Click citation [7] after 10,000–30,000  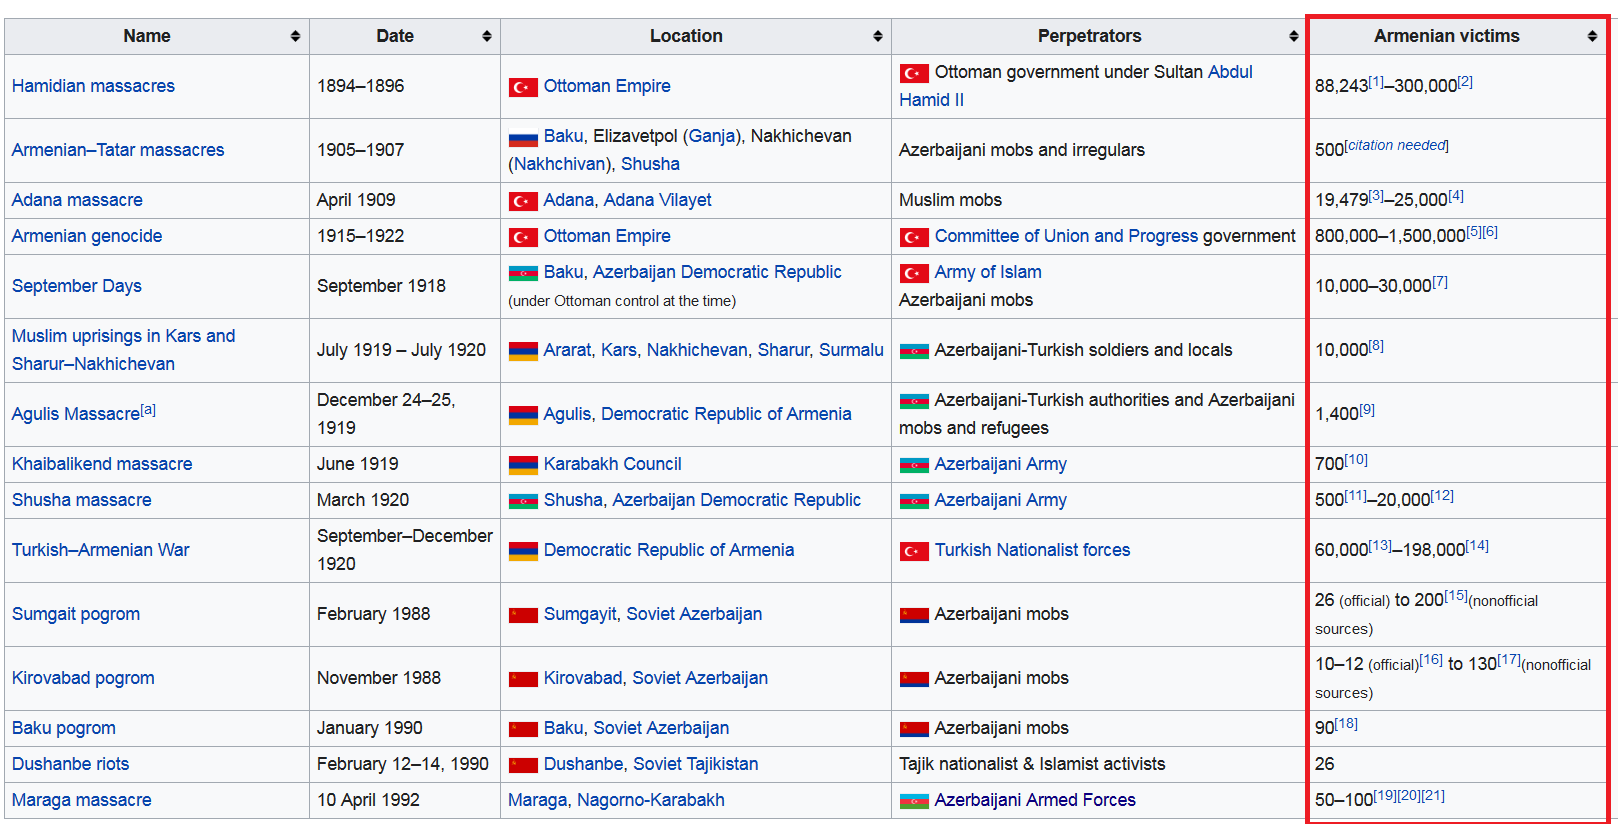(x=1440, y=282)
